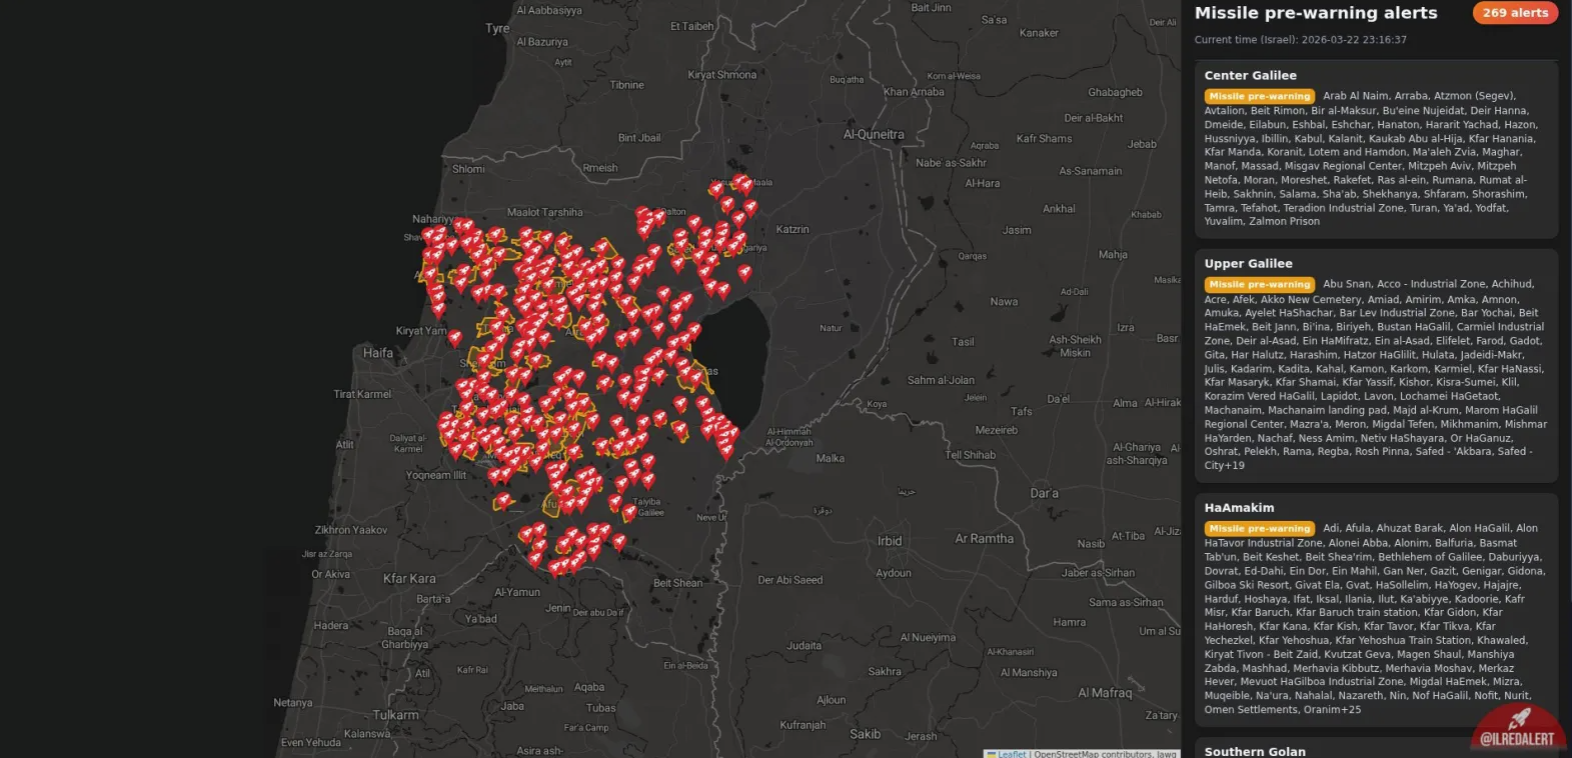
Task: Click the Sahm al-Jolan map label
Action: pyautogui.click(x=941, y=380)
